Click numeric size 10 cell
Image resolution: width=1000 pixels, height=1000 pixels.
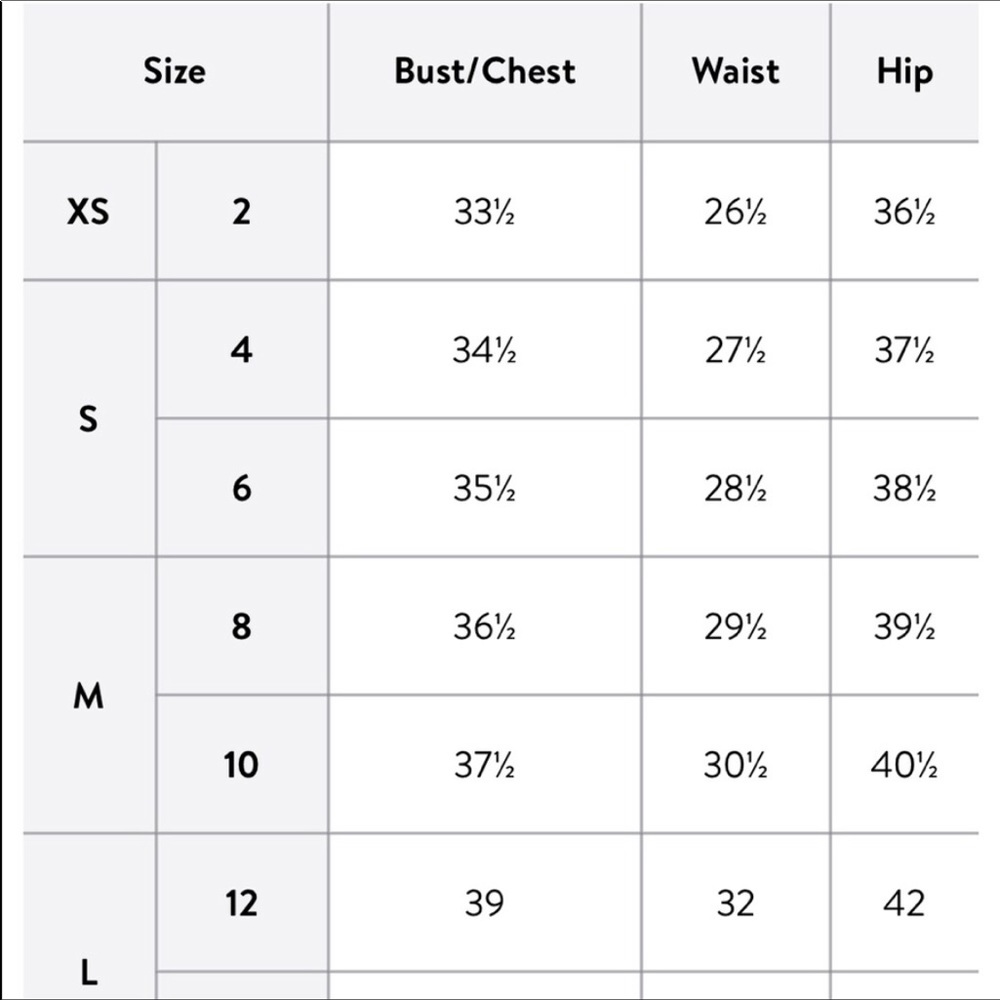tap(241, 765)
